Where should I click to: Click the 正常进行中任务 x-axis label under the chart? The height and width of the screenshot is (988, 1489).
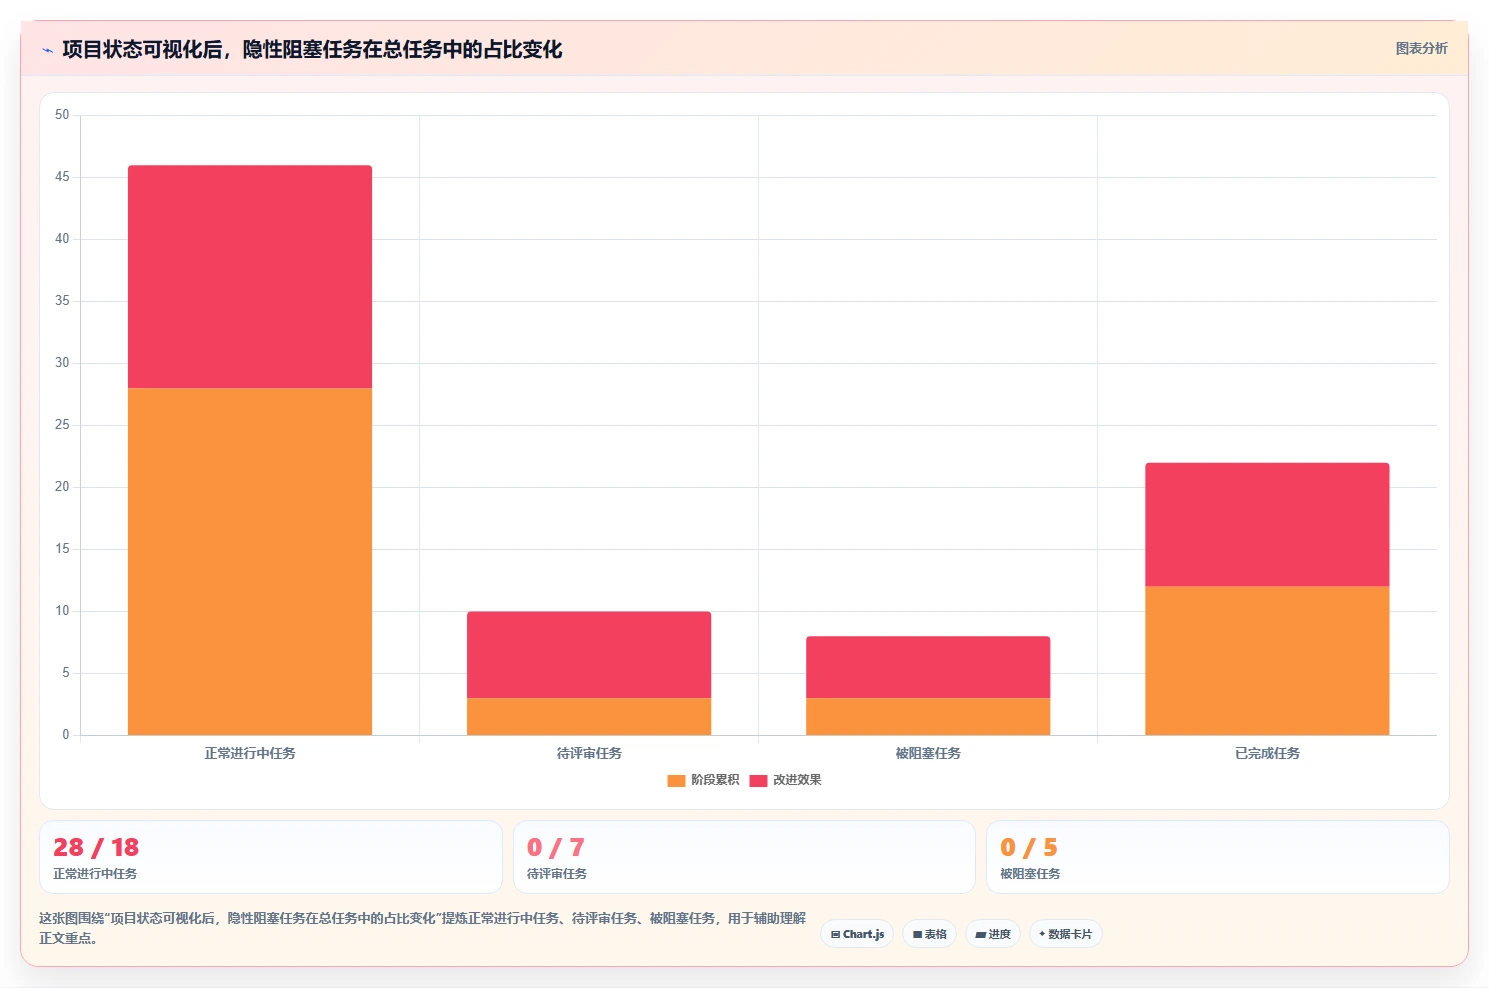click(250, 753)
